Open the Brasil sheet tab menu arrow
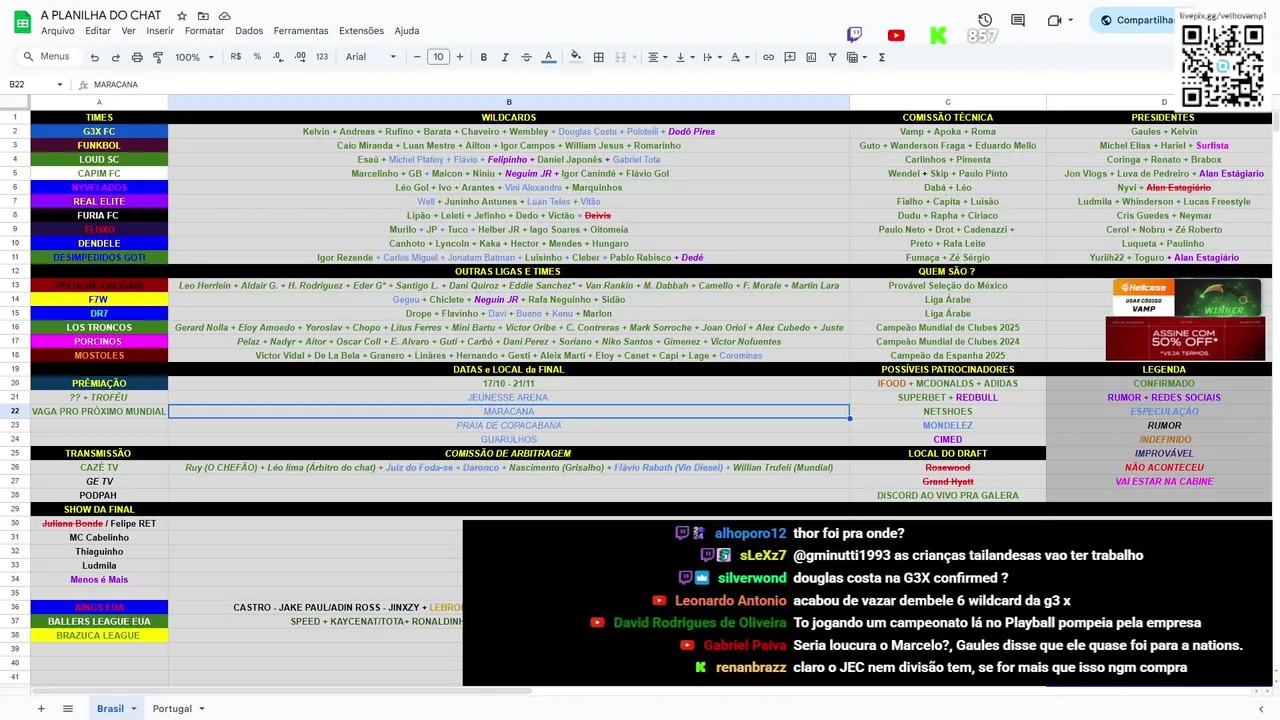This screenshot has height=720, width=1280. tap(134, 708)
